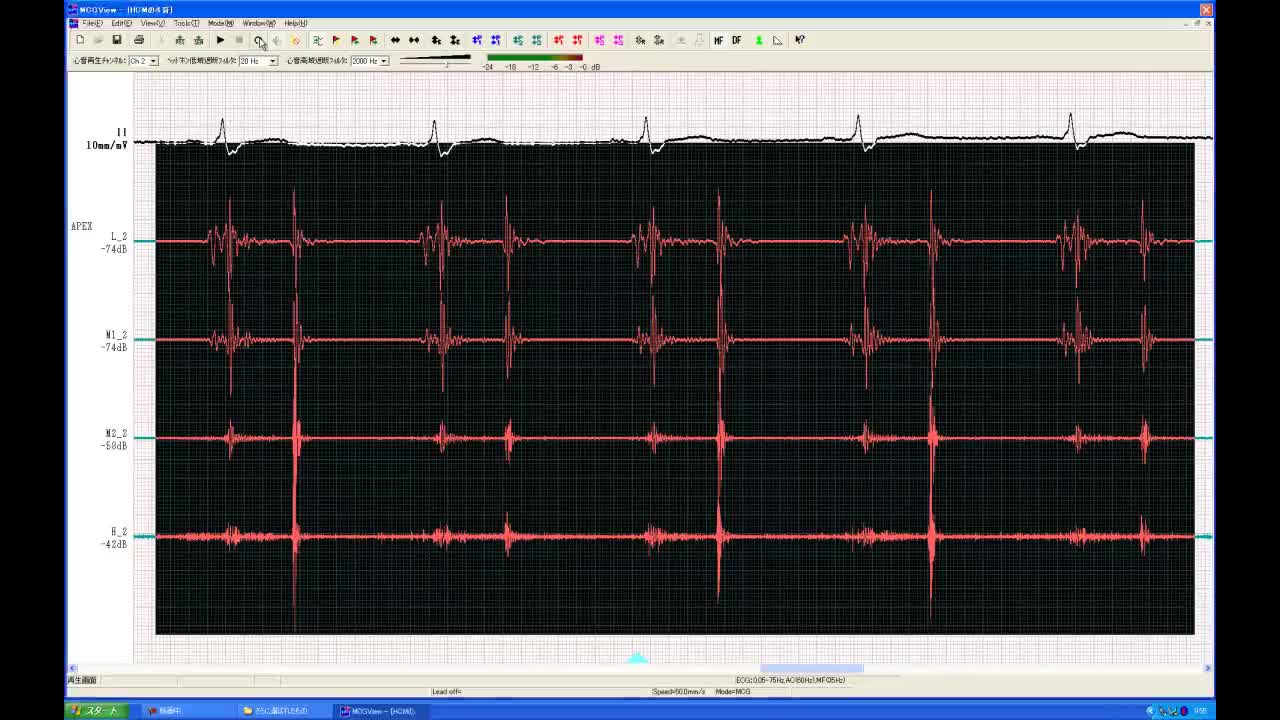Click the MF filter toolbar icon
Screen dimensions: 1280x720
coord(718,40)
